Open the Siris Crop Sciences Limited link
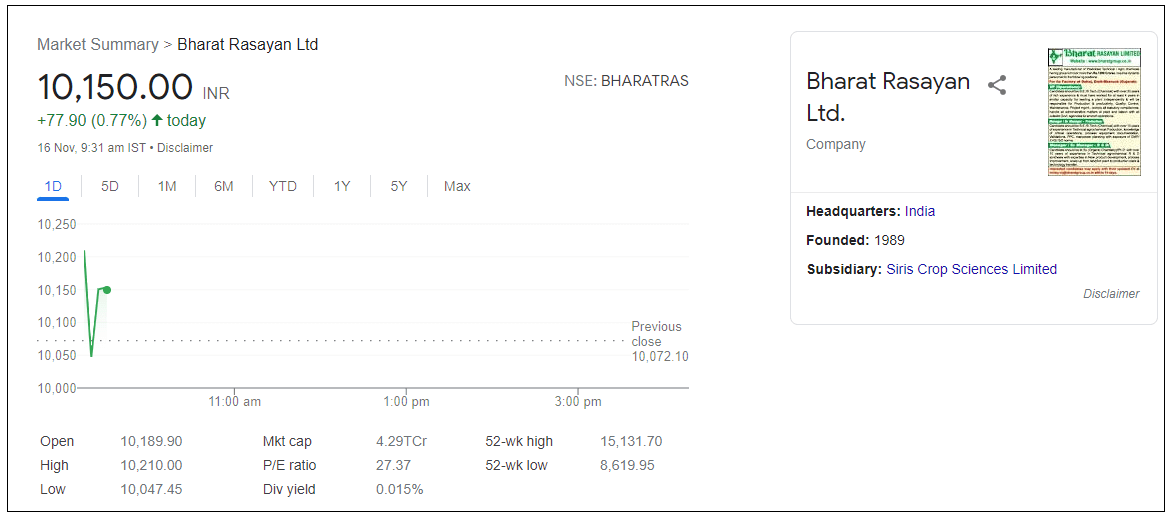The image size is (1174, 521). (x=971, y=269)
